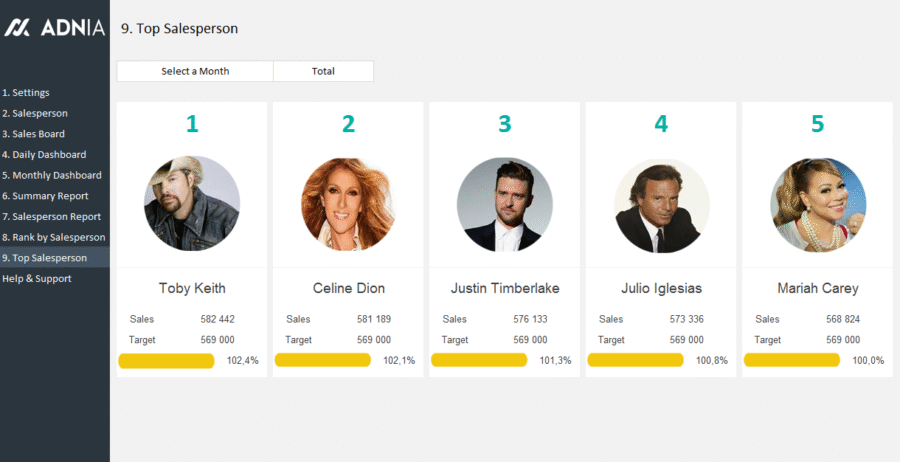
Task: Open the Help & Support link
Action: (37, 279)
